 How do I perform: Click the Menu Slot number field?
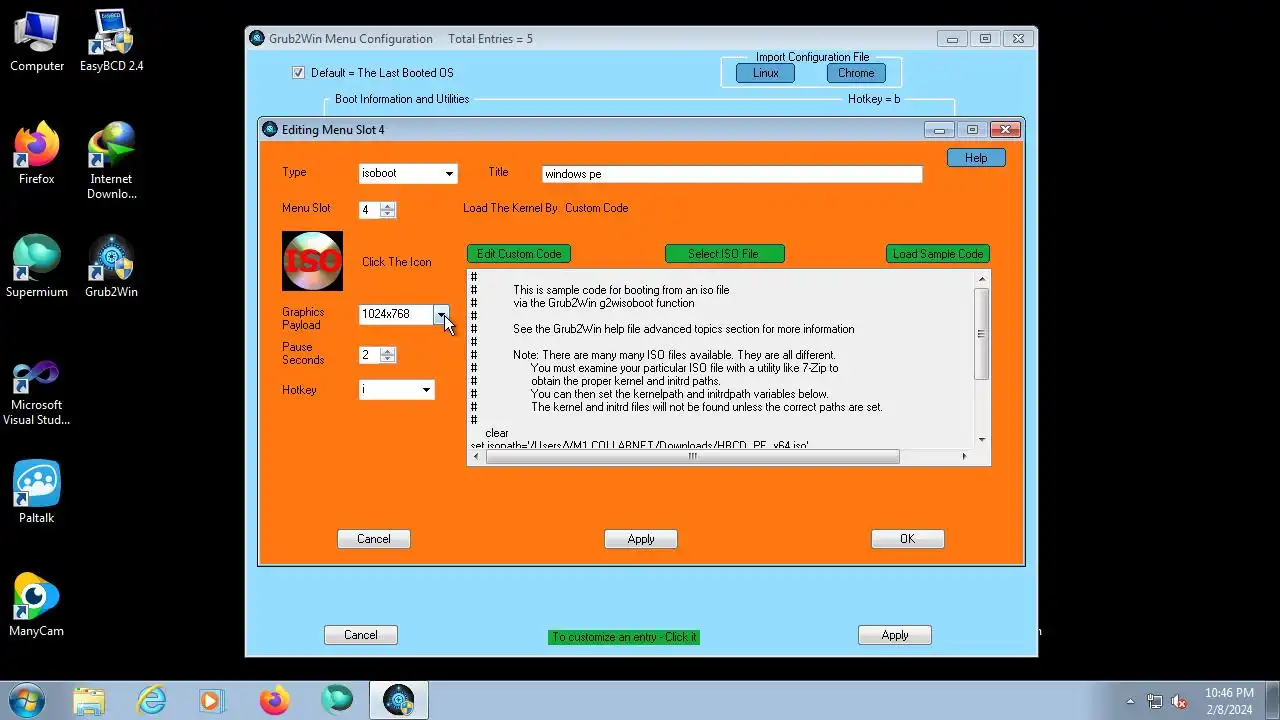point(370,210)
